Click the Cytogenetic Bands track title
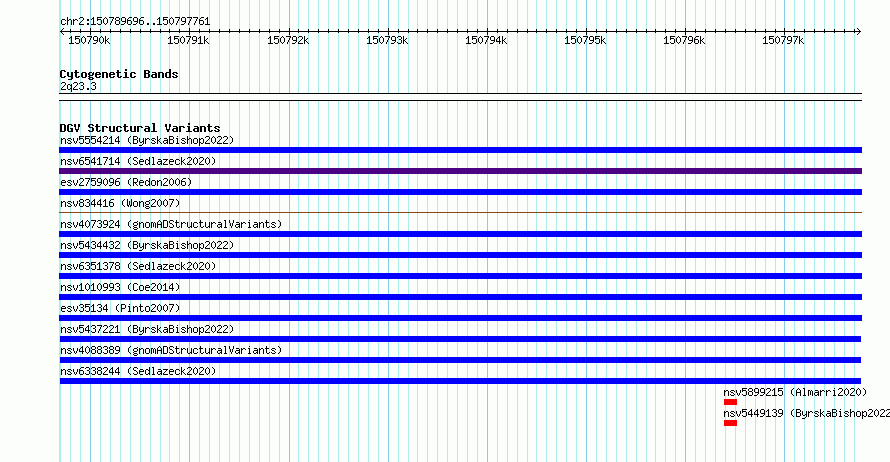 (119, 74)
